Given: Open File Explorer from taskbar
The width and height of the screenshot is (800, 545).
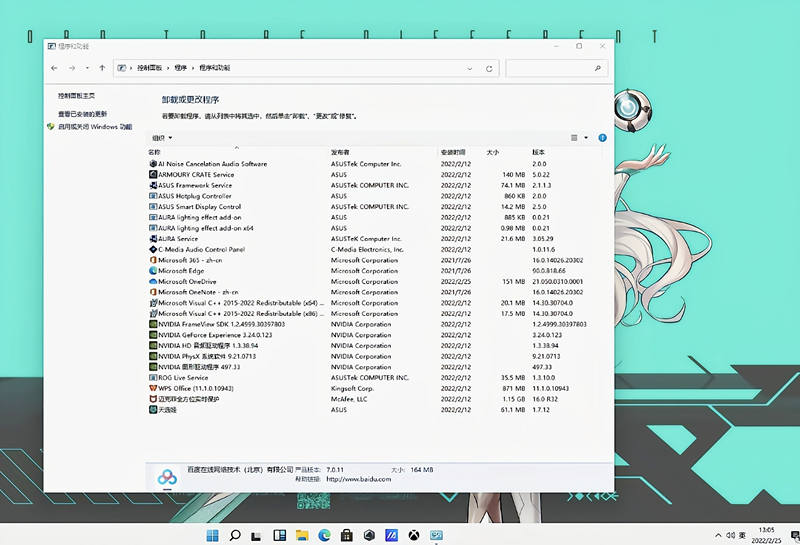Looking at the screenshot, I should pos(302,535).
